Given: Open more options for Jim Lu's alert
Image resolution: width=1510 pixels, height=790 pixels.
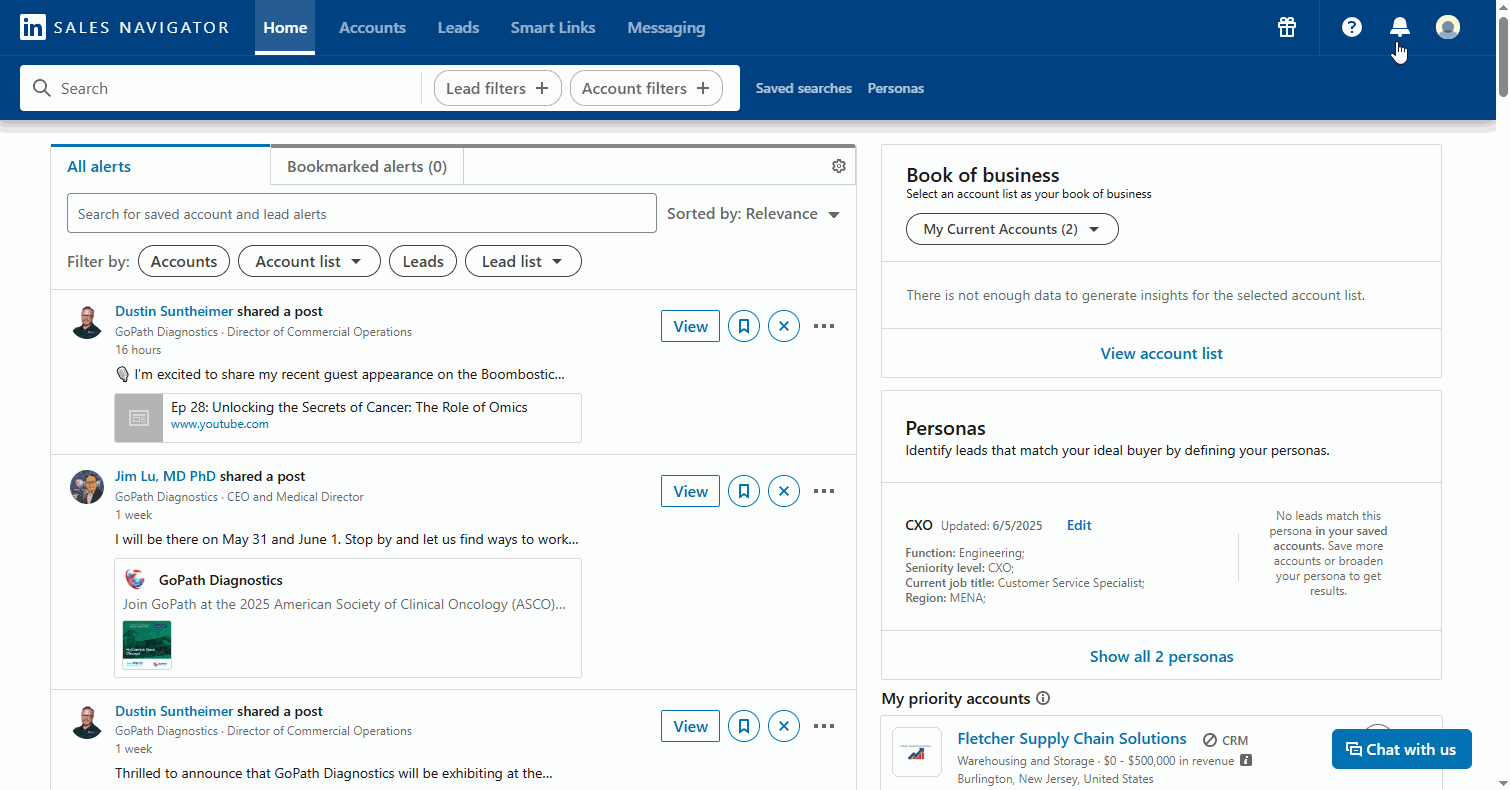Looking at the screenshot, I should (x=824, y=491).
